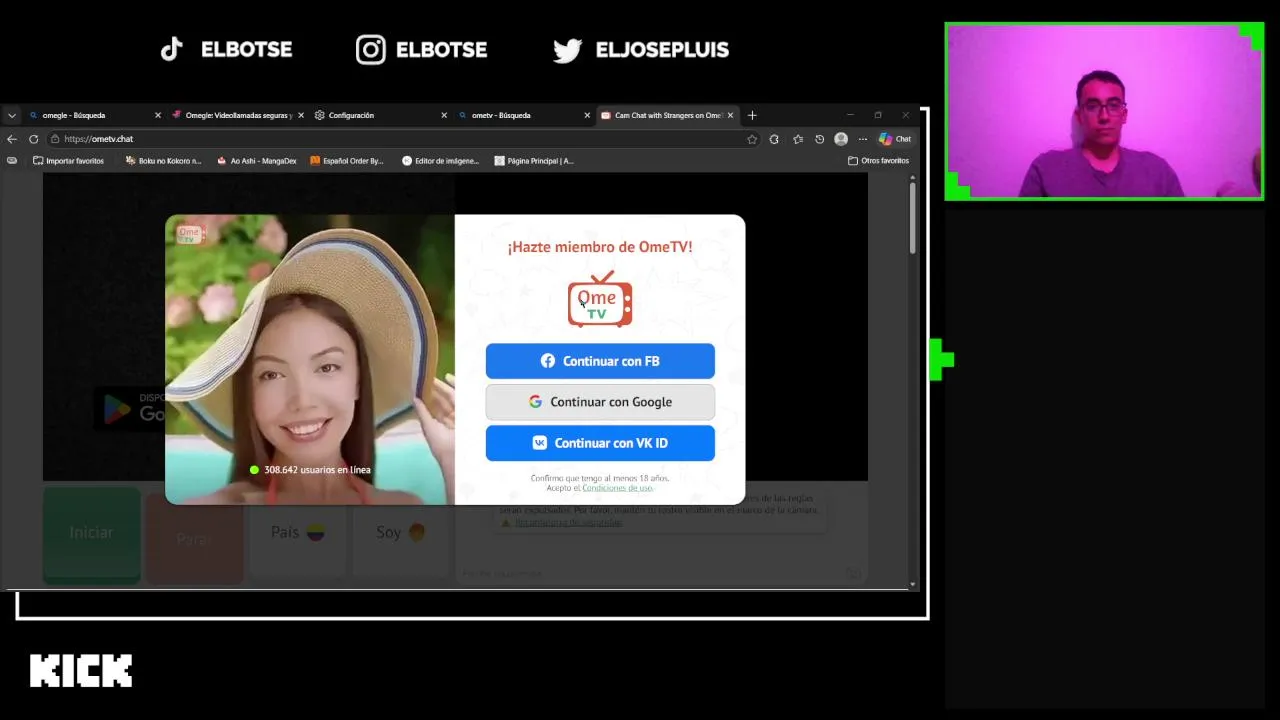Click the TikTok icon in the overlay
The image size is (1280, 720).
click(172, 49)
